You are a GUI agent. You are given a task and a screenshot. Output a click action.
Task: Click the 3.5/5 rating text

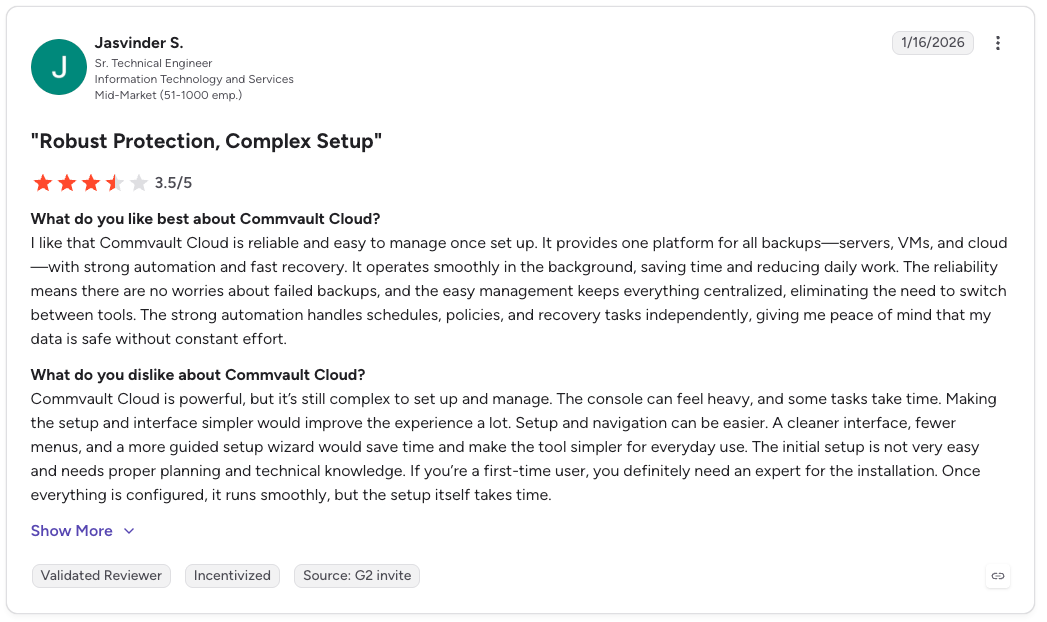point(173,183)
